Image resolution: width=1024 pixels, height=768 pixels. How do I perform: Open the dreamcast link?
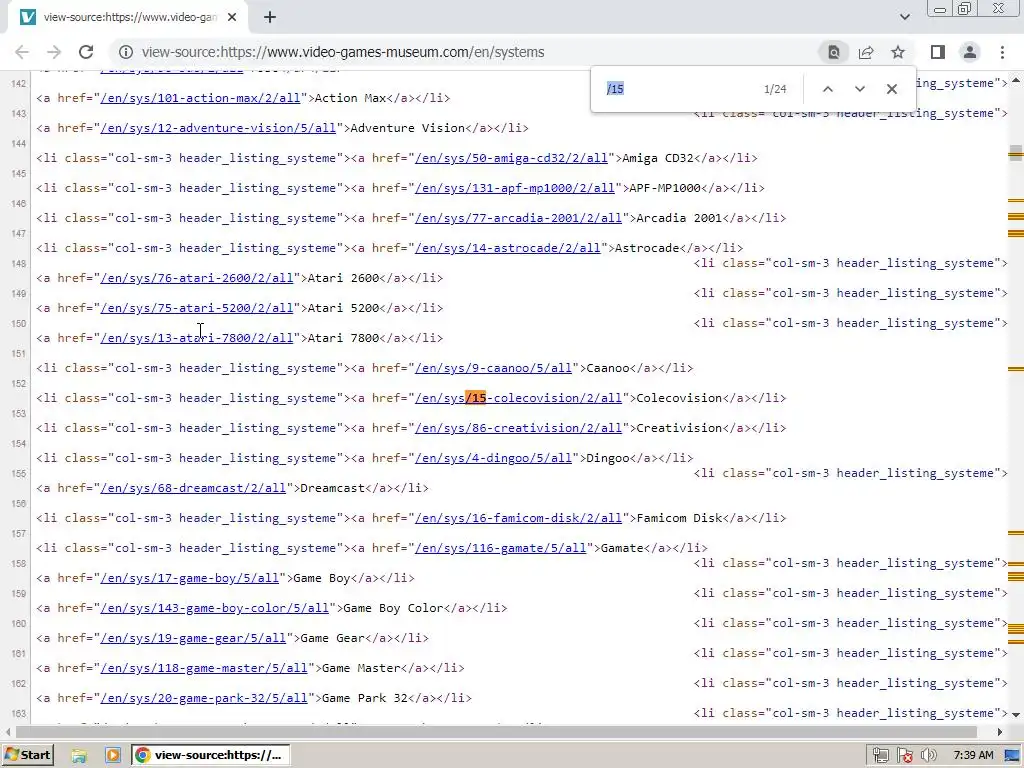tap(193, 488)
